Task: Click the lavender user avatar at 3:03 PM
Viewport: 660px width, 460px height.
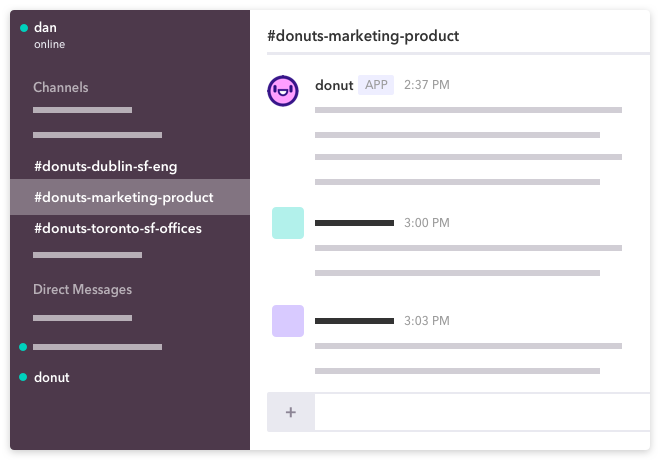Action: tap(288, 321)
